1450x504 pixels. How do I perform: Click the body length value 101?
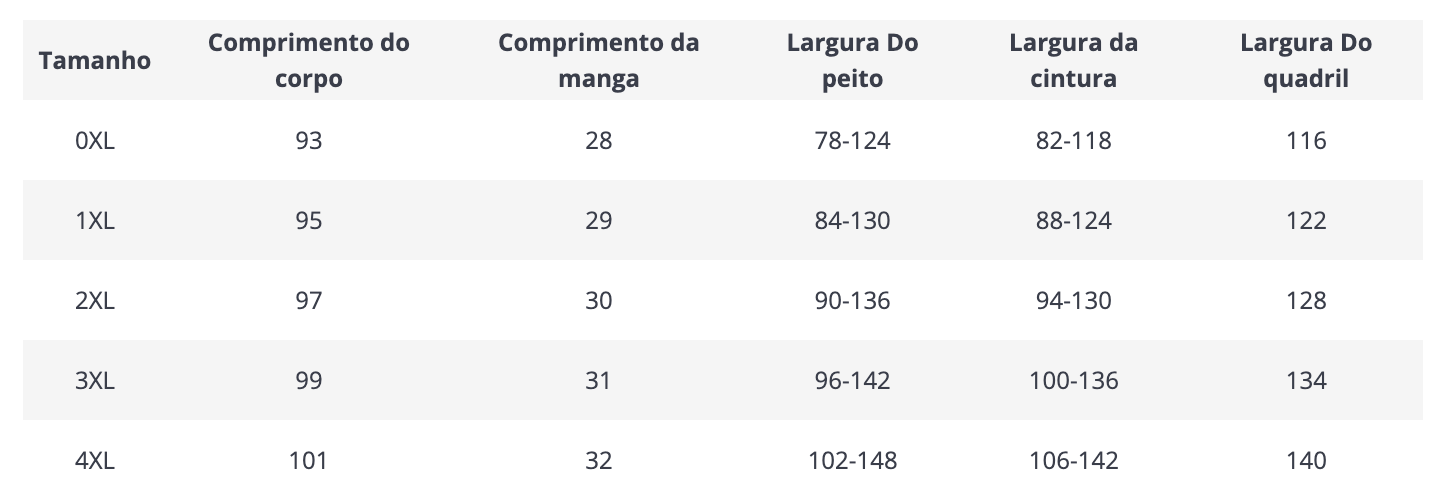tap(309, 461)
